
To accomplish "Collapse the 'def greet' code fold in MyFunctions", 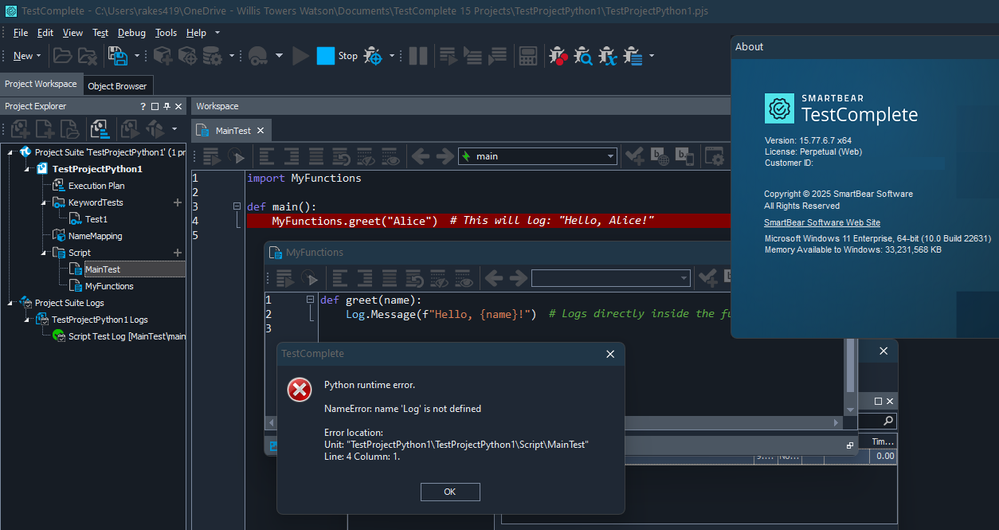I will point(310,299).
